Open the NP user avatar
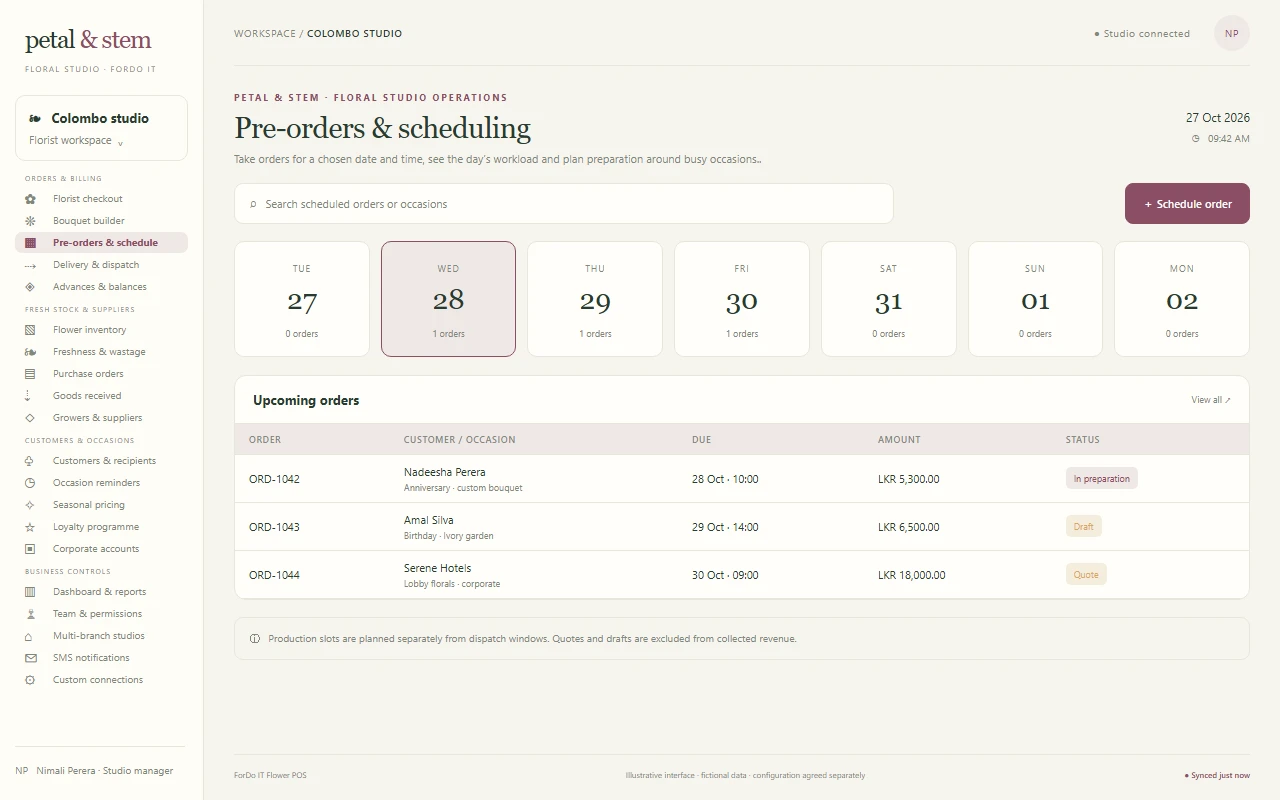The image size is (1280, 800). pyautogui.click(x=1232, y=34)
